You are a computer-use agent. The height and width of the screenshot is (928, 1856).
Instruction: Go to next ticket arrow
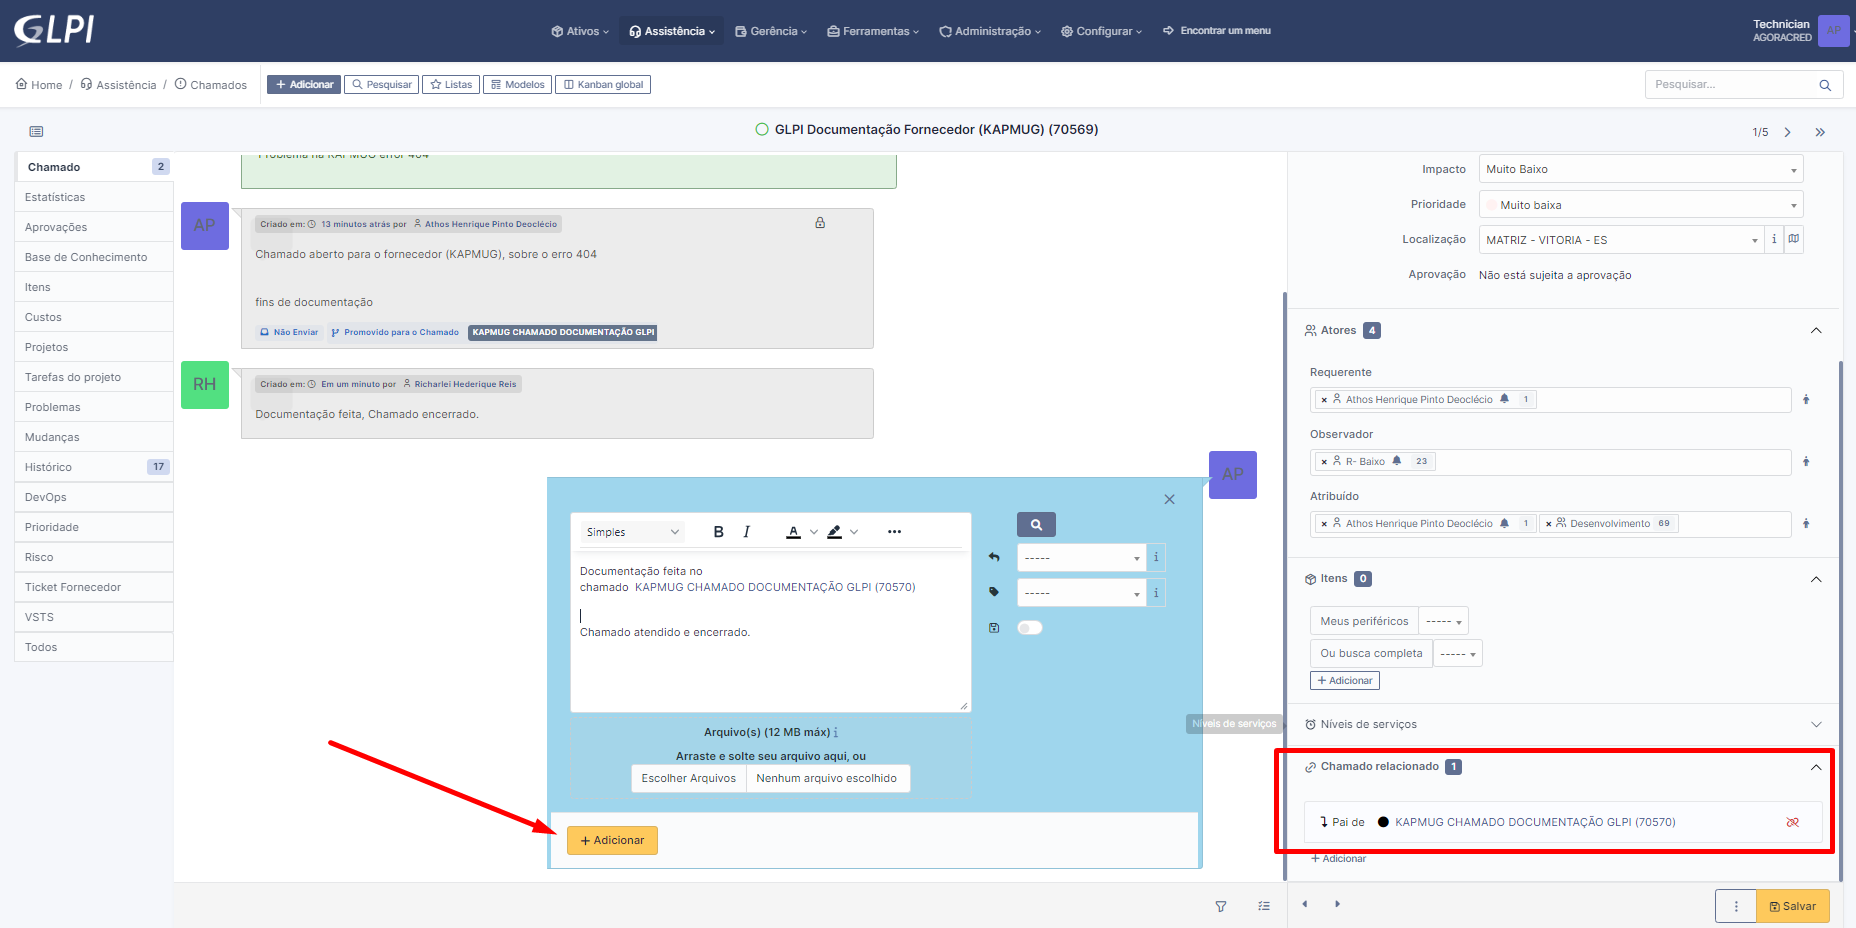click(1787, 132)
